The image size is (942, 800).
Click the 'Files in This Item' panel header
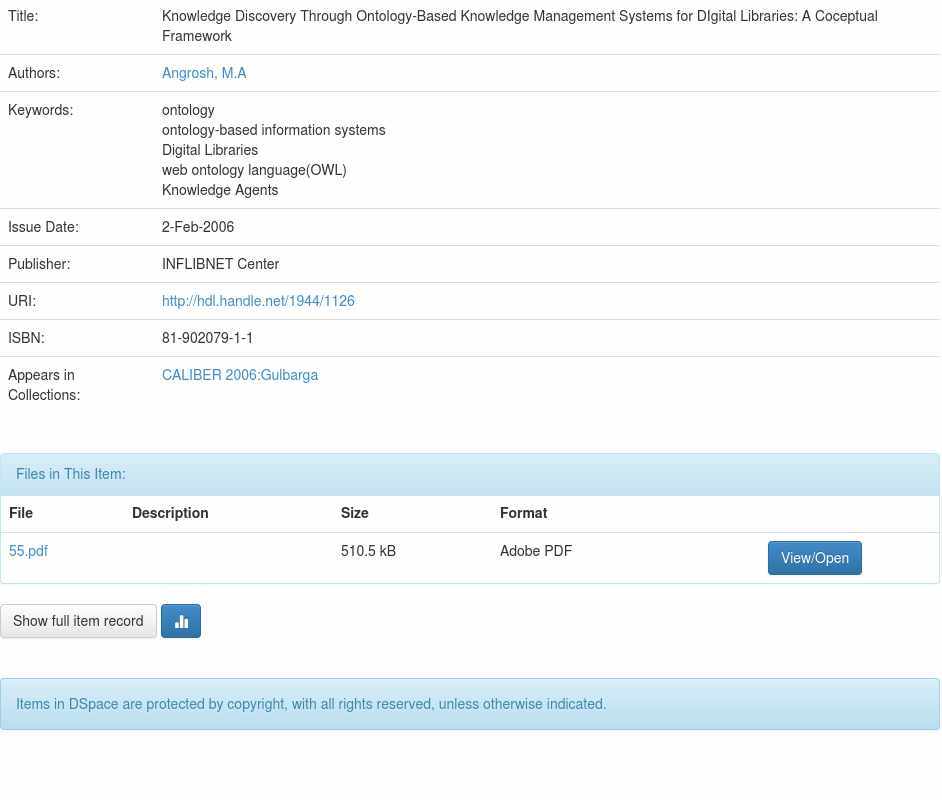[x=71, y=474]
